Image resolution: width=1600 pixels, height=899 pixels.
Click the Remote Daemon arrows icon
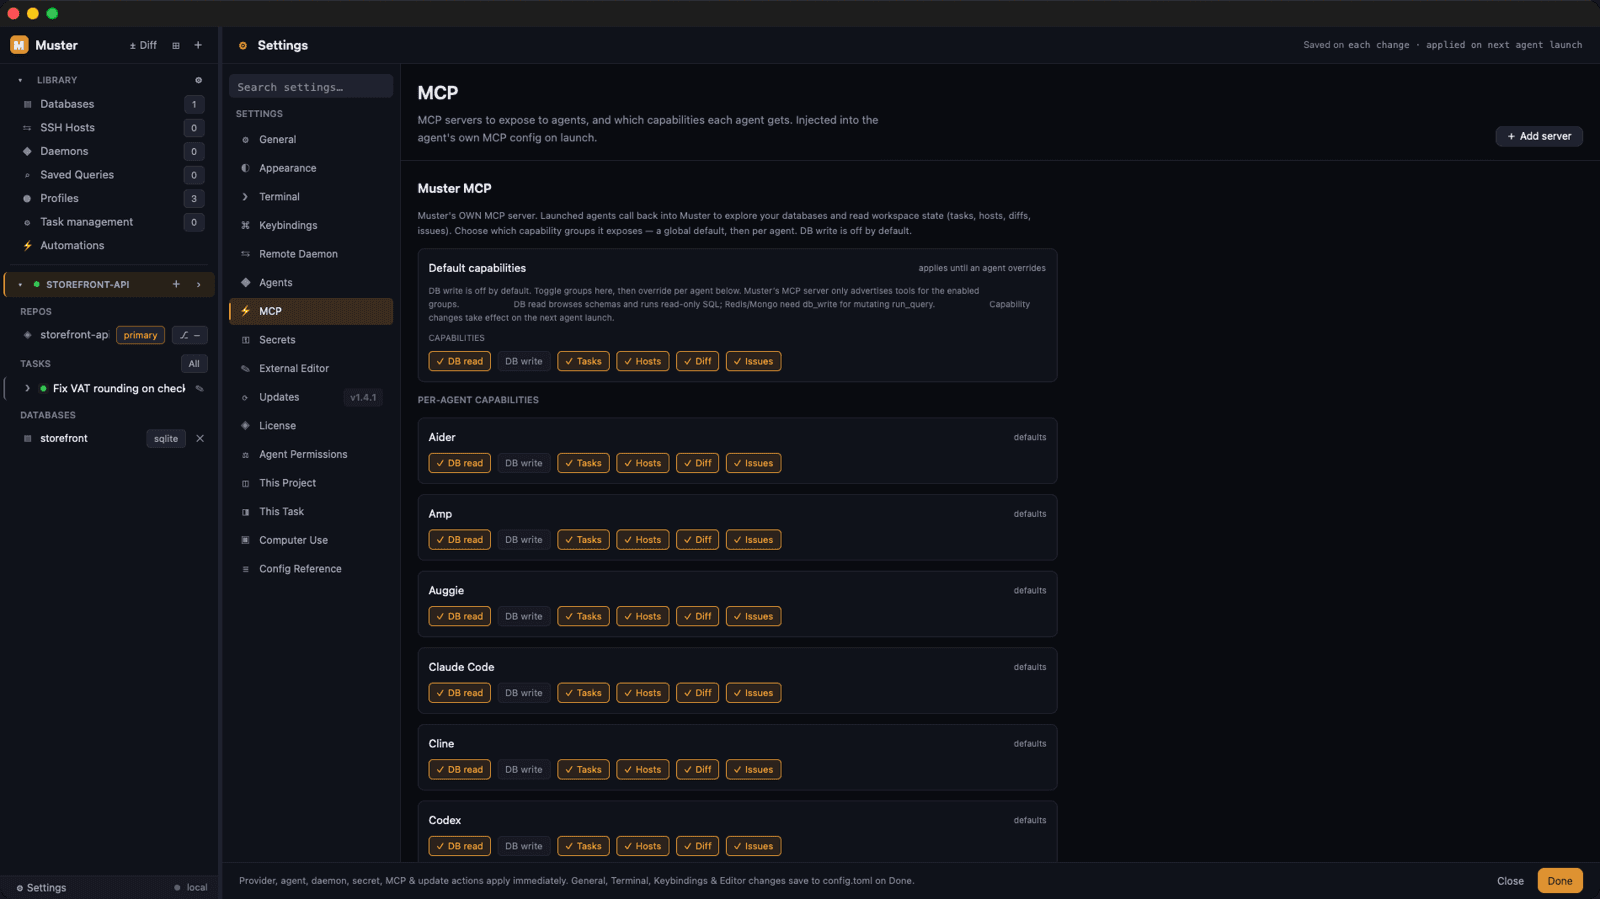tap(245, 254)
